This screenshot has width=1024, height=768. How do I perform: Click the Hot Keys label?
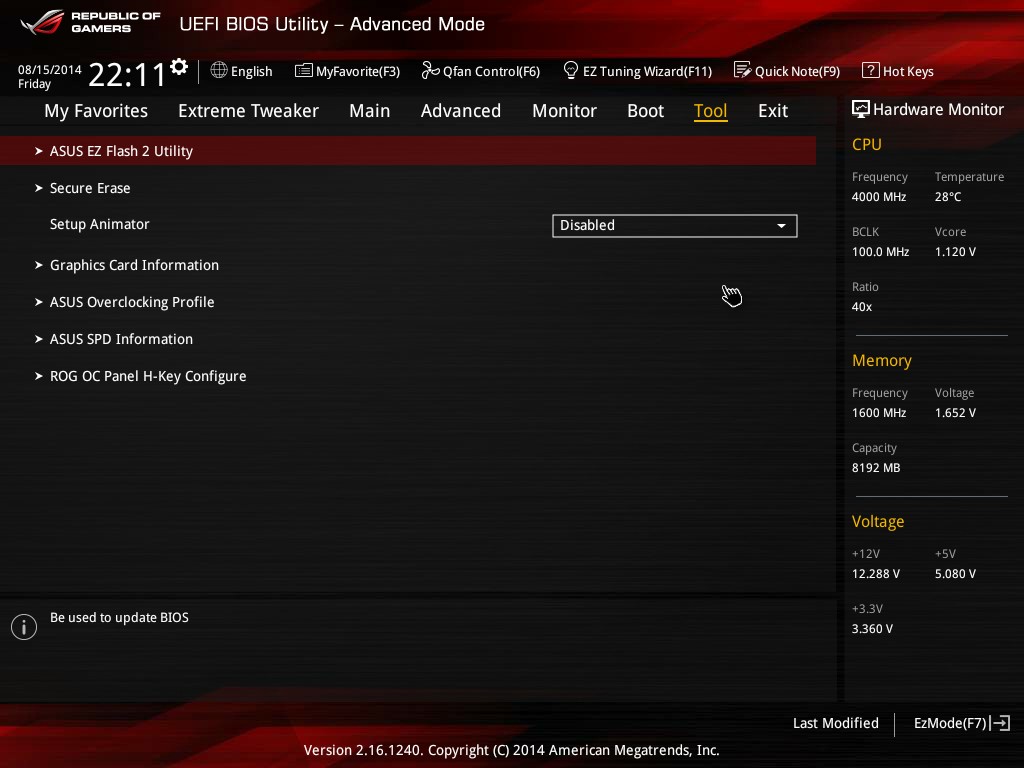coord(908,71)
